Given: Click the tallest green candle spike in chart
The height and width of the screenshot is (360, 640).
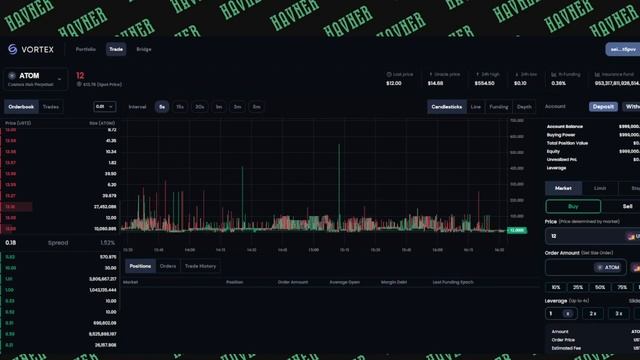Looking at the screenshot, I should pos(339,186).
